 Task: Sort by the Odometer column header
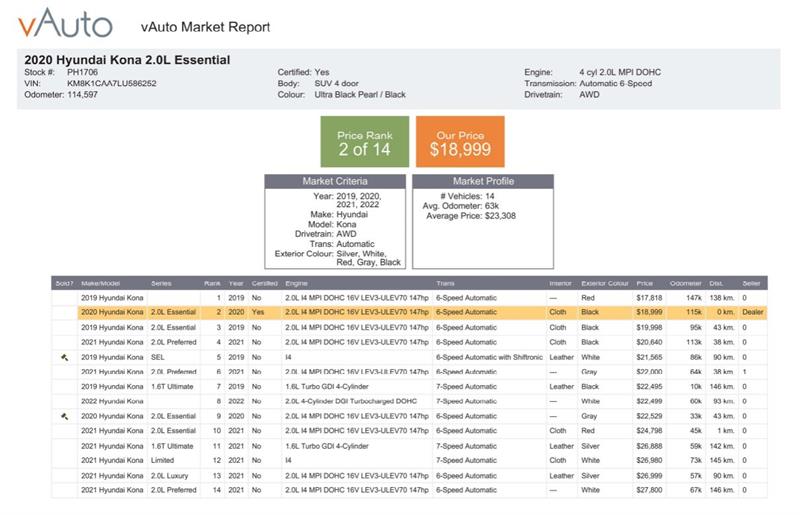coord(686,283)
